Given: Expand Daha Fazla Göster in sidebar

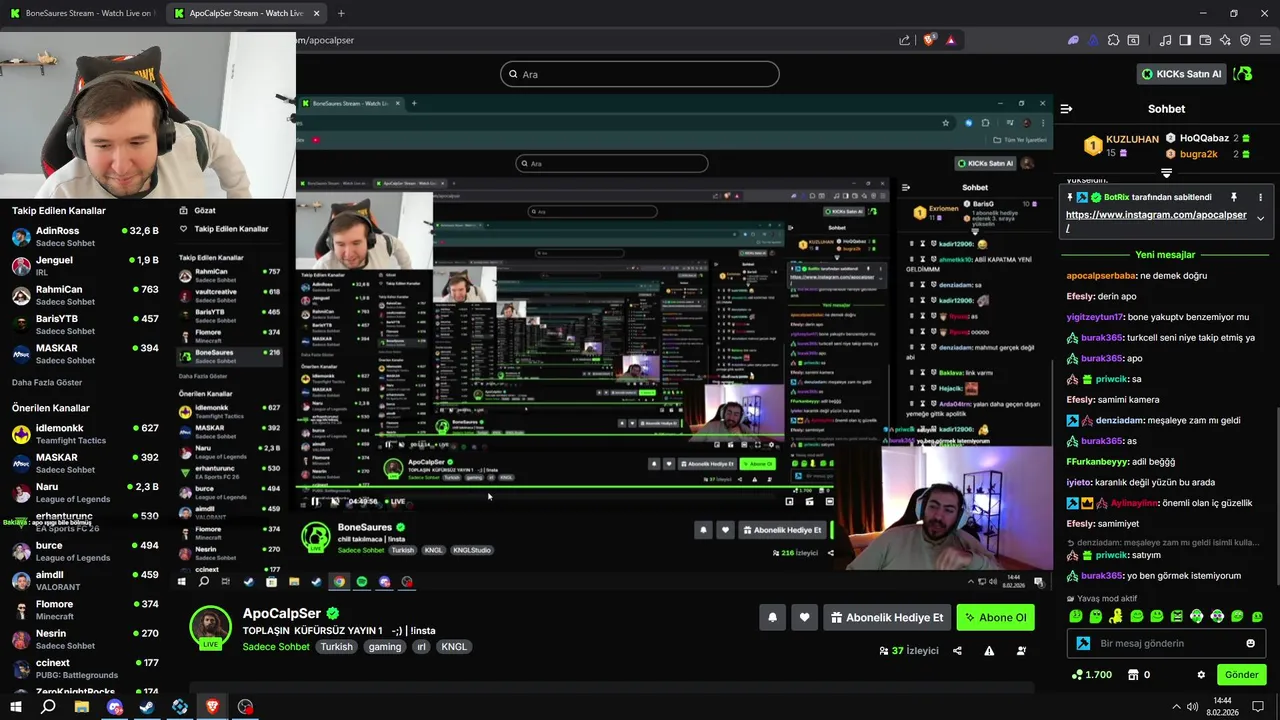Looking at the screenshot, I should tap(47, 383).
